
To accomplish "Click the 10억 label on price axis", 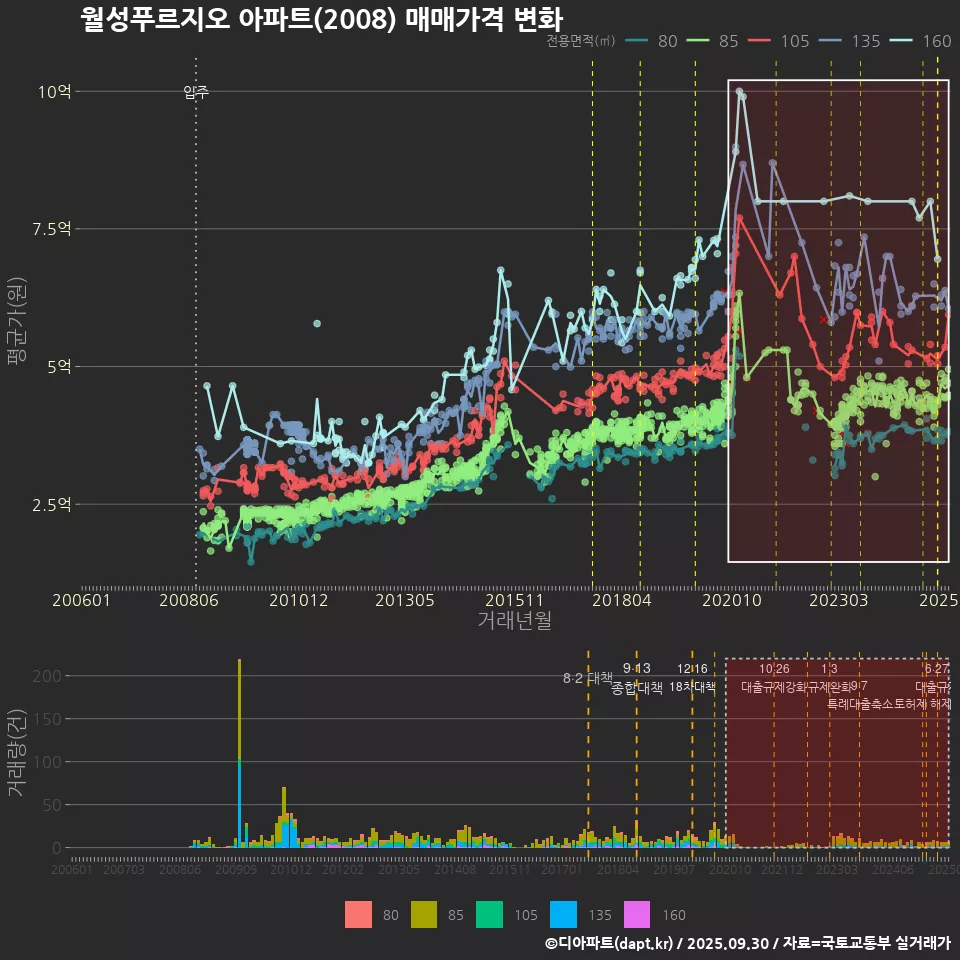I will tap(55, 92).
